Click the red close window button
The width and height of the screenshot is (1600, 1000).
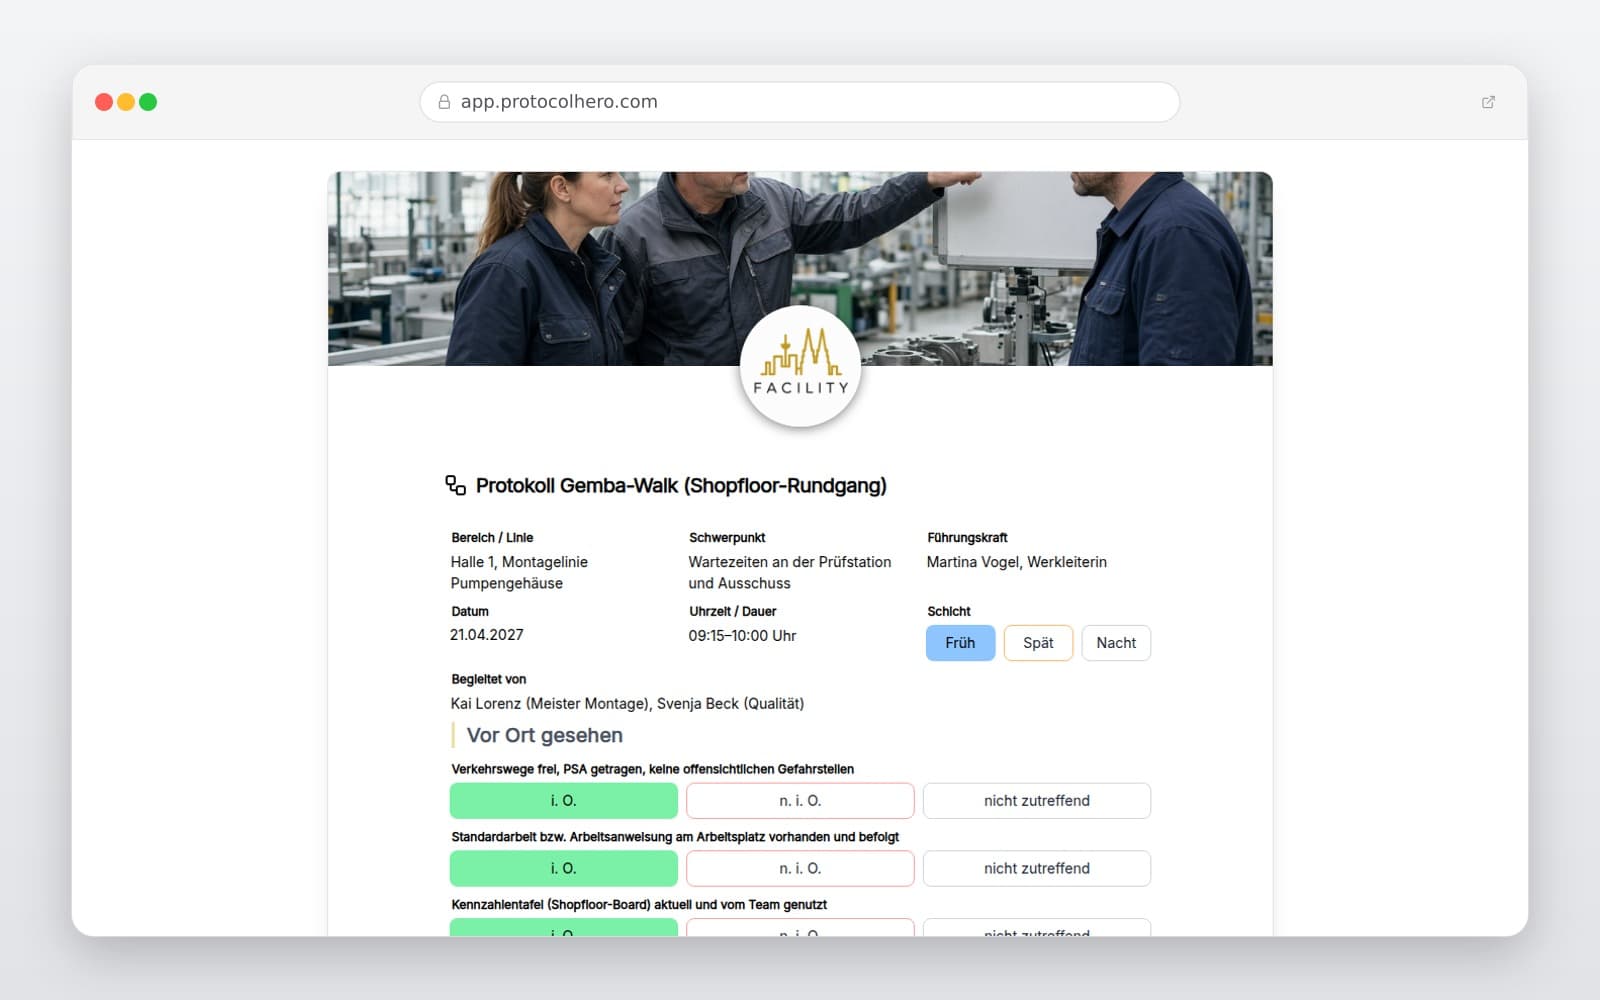click(x=104, y=102)
